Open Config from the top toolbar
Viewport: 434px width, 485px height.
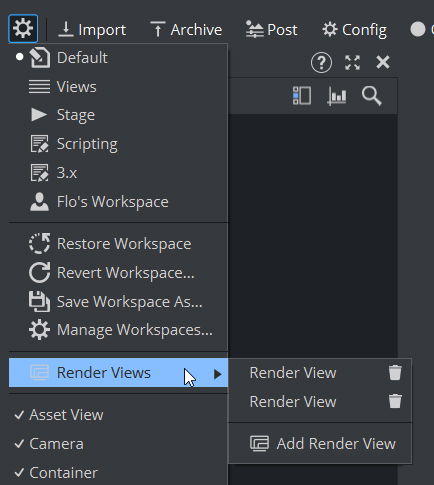[354, 30]
